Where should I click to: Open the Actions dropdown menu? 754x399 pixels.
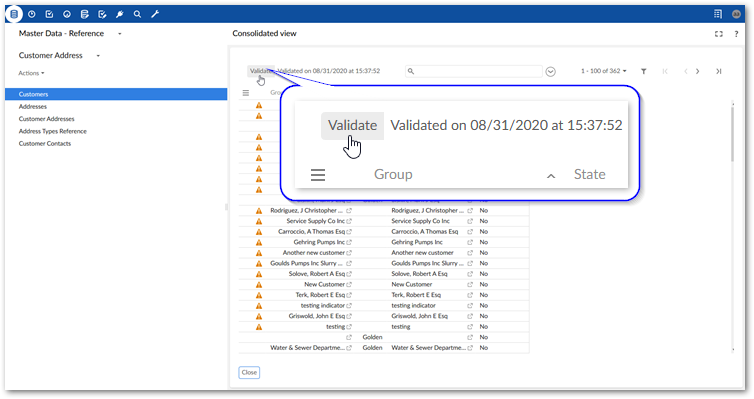pyautogui.click(x=31, y=73)
